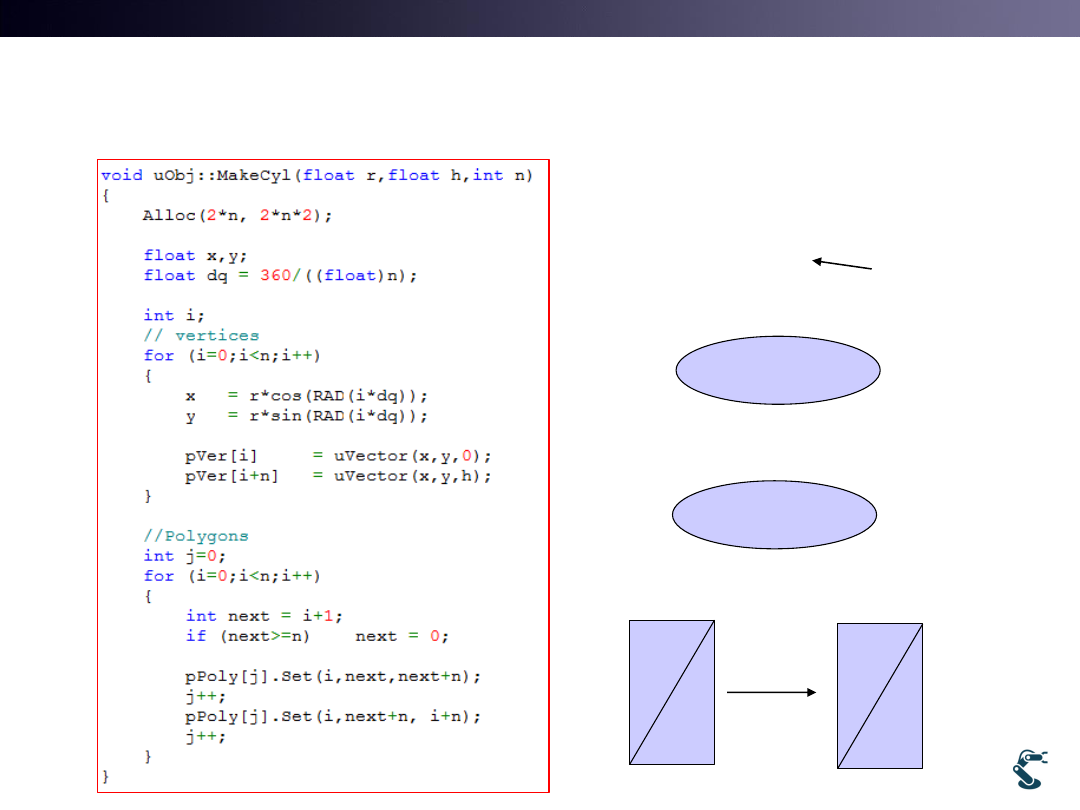Click the "//Polygons" comment
Viewport: 1080px width, 810px height.
click(196, 536)
